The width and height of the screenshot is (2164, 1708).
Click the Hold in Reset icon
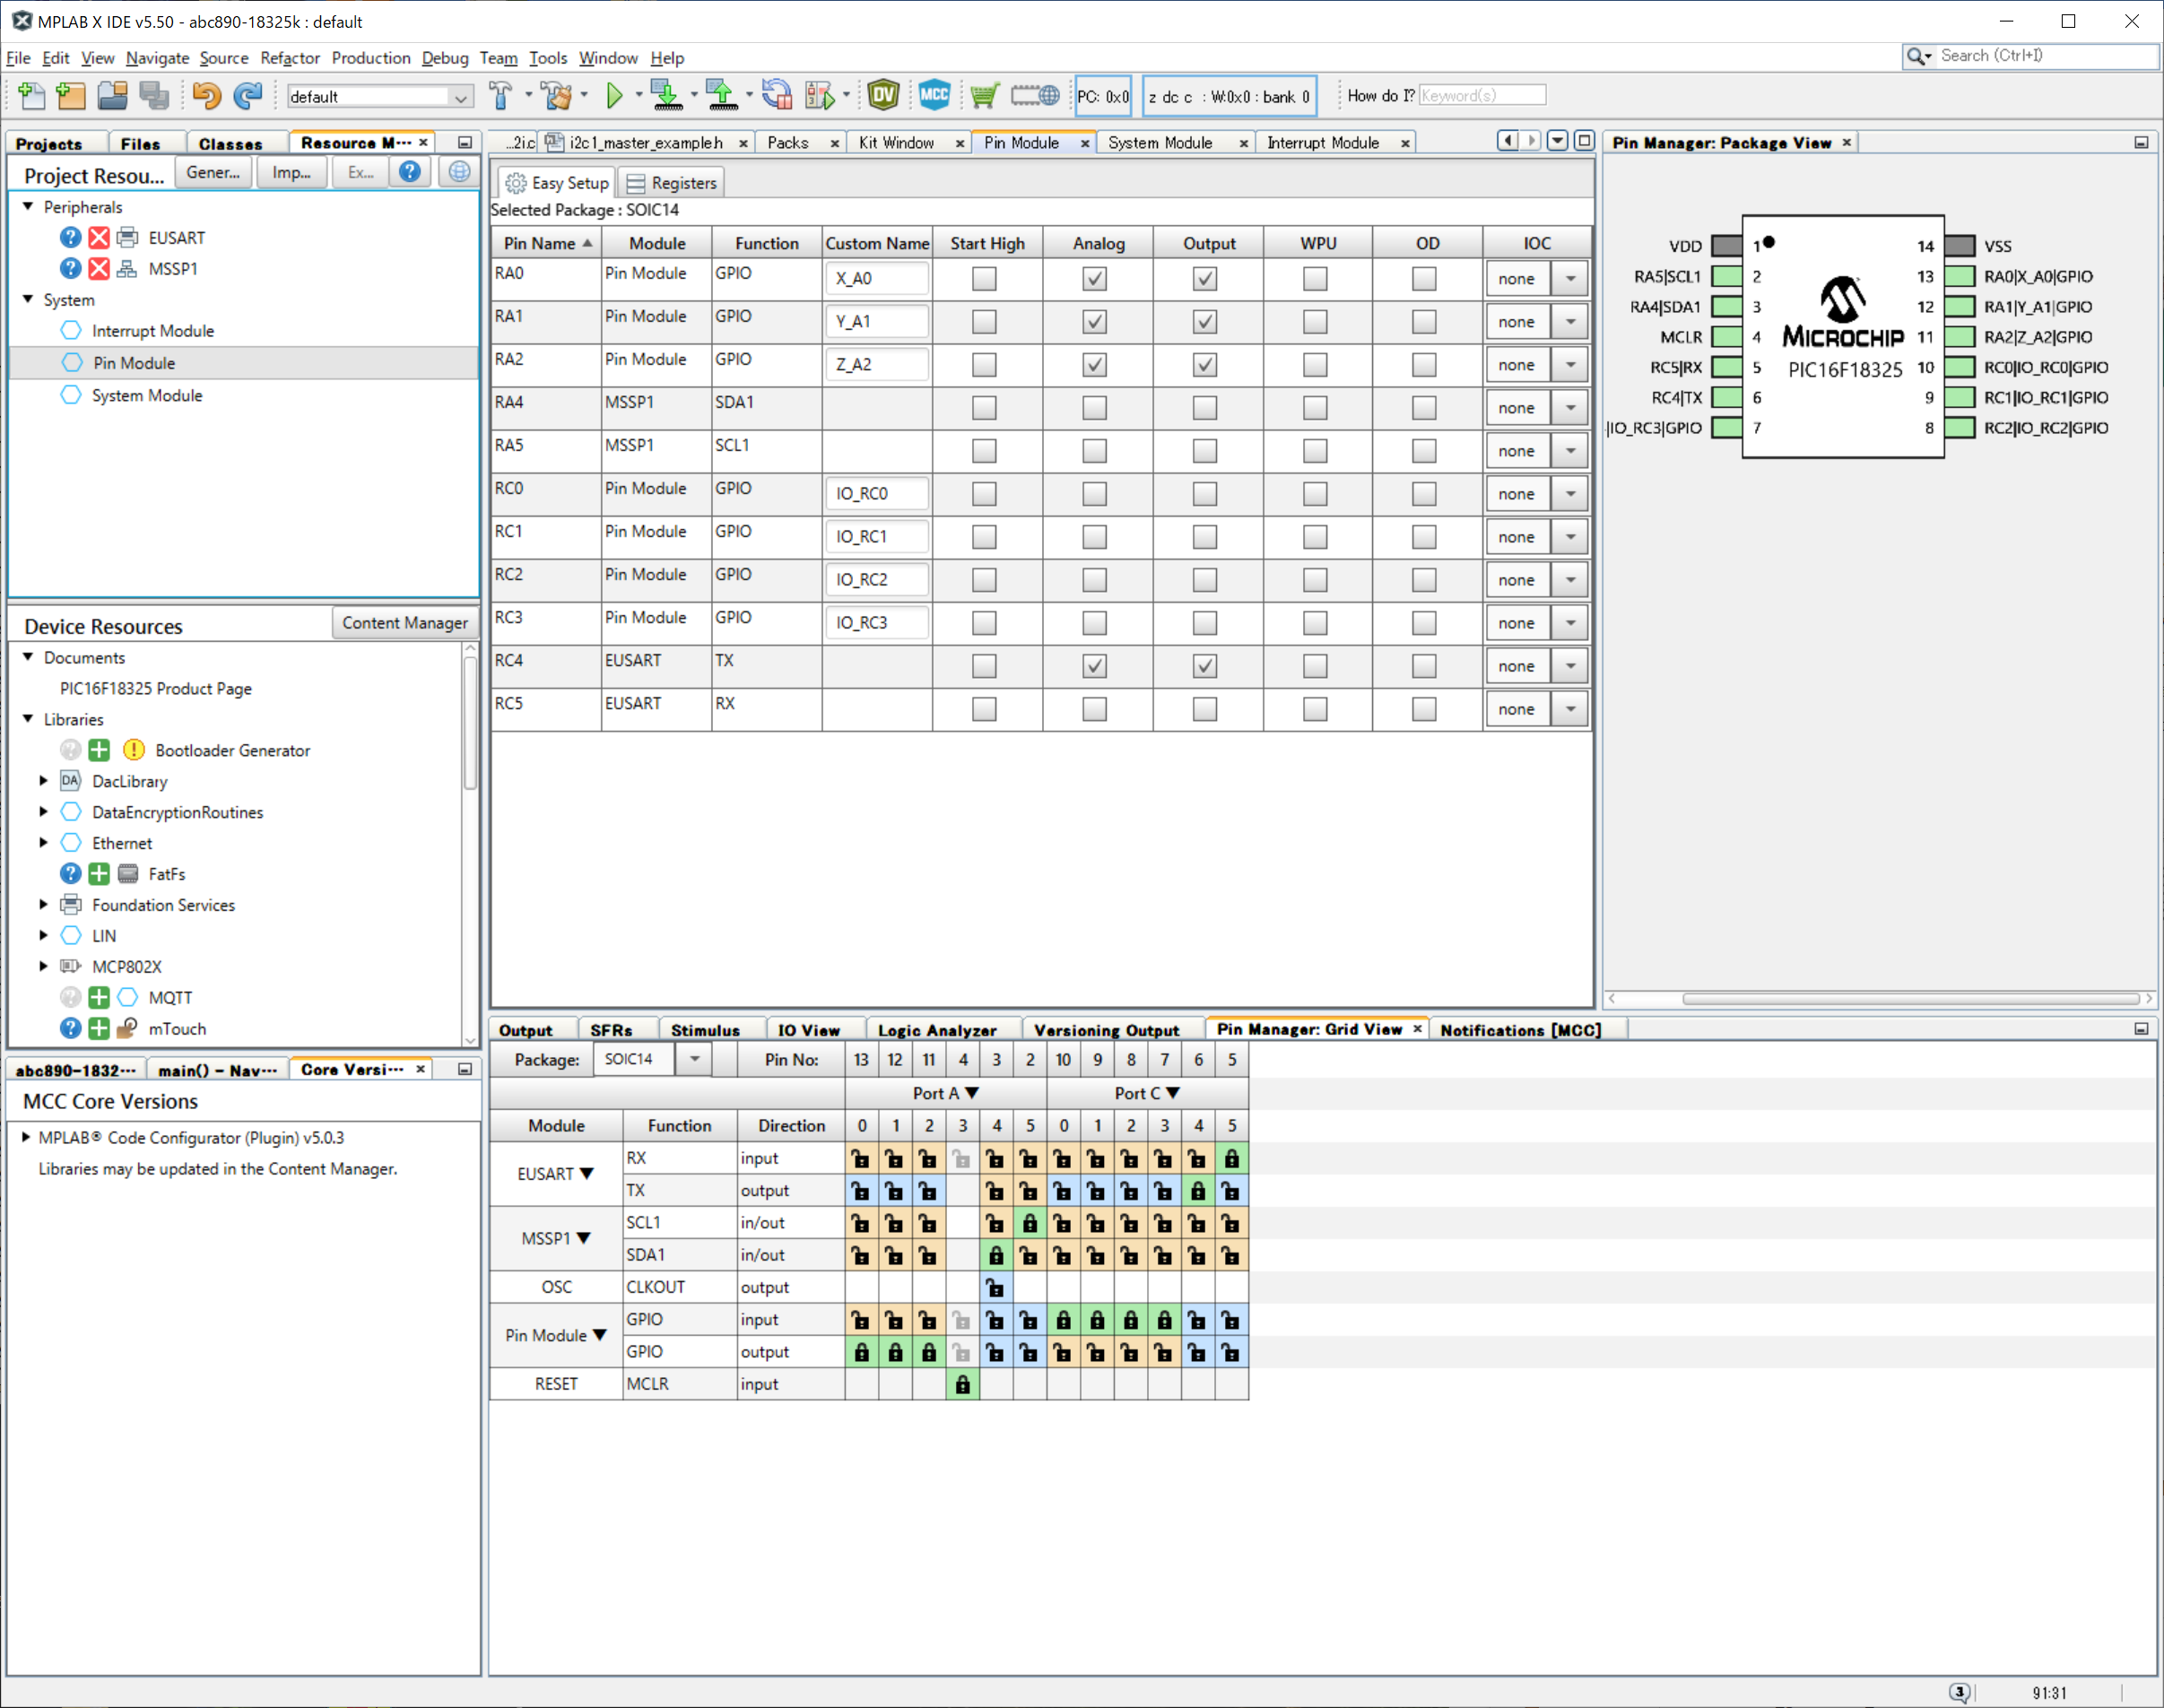(777, 96)
